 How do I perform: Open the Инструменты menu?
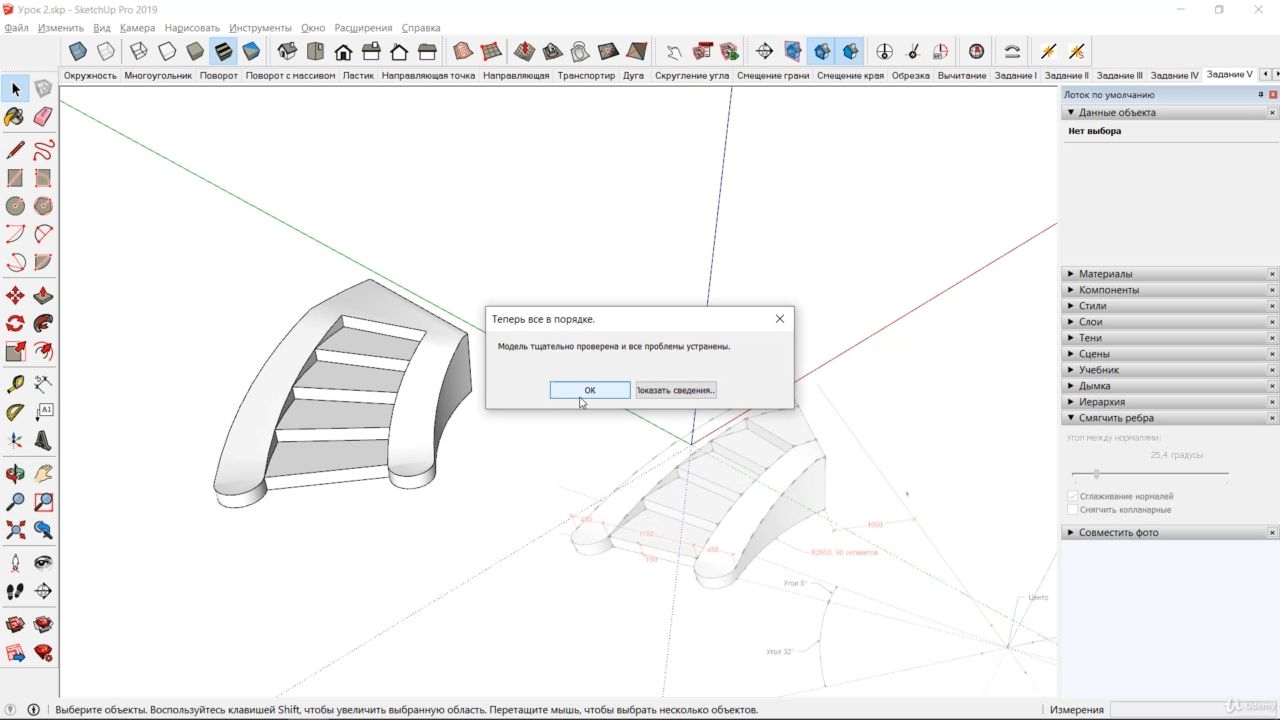pos(260,28)
